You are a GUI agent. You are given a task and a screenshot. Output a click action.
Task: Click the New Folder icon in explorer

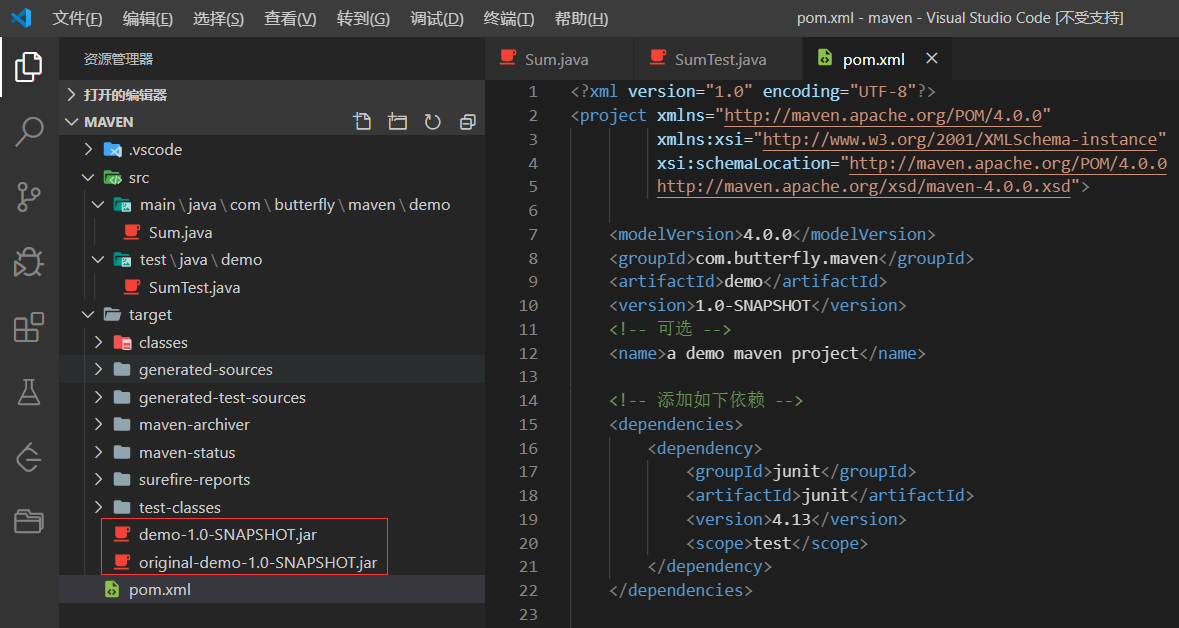coord(398,122)
